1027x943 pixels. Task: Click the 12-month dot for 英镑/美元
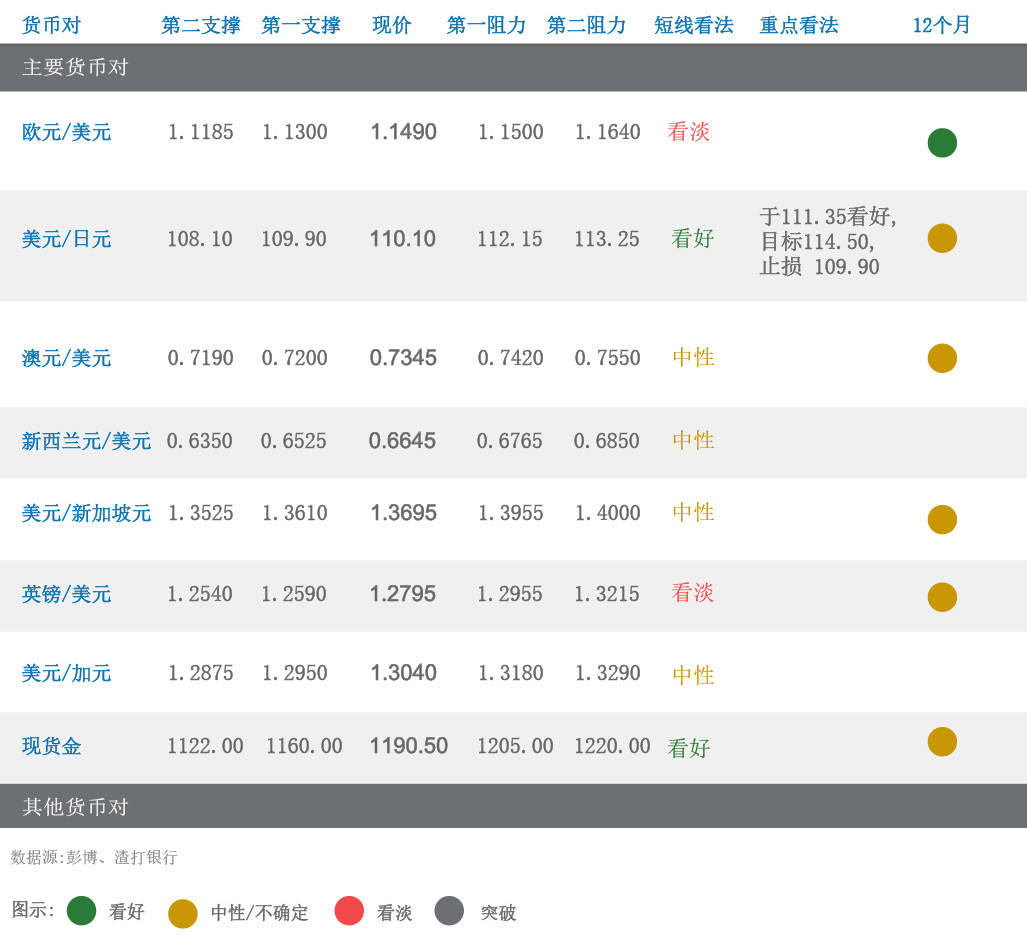point(942,597)
